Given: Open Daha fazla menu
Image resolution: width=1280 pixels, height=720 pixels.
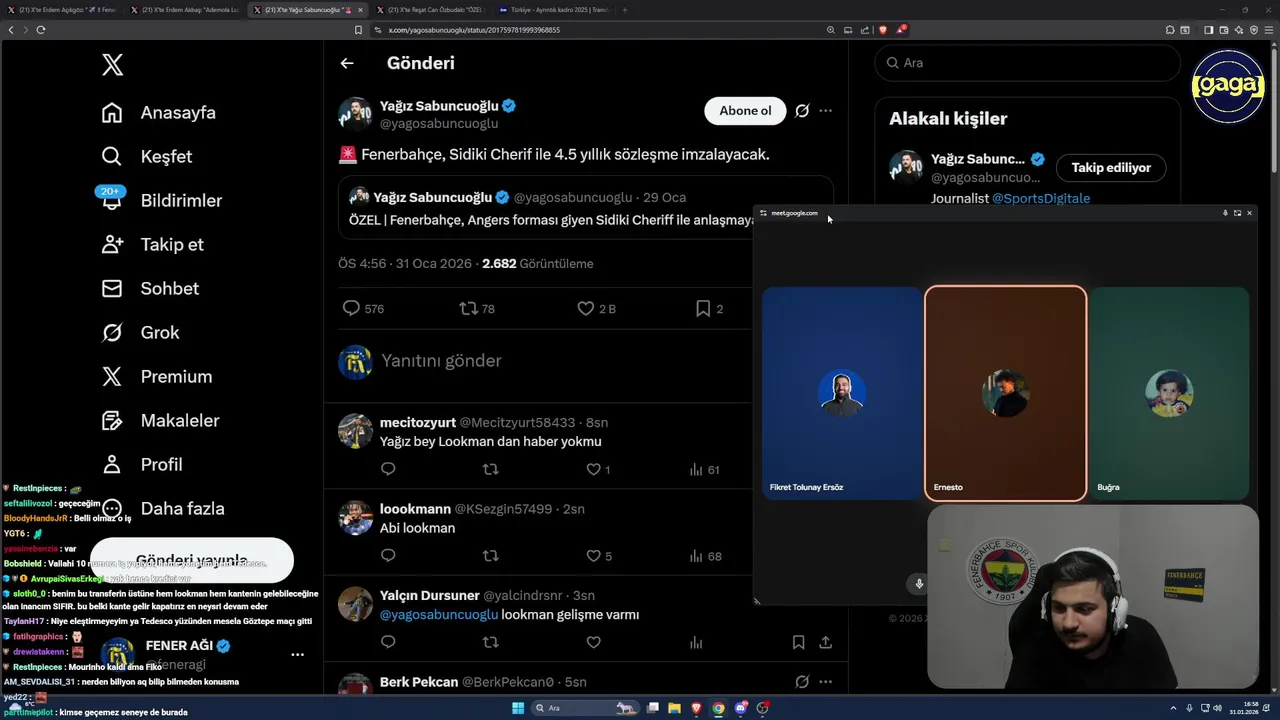Looking at the screenshot, I should click(x=163, y=509).
